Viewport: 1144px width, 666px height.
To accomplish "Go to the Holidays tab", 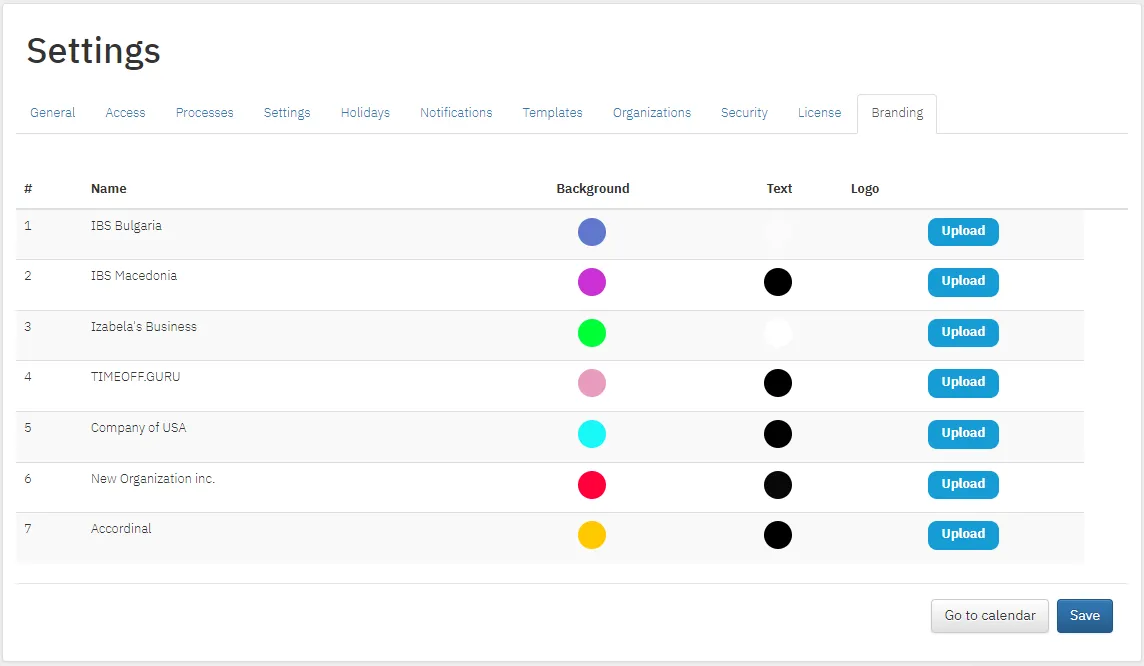I will (x=365, y=113).
